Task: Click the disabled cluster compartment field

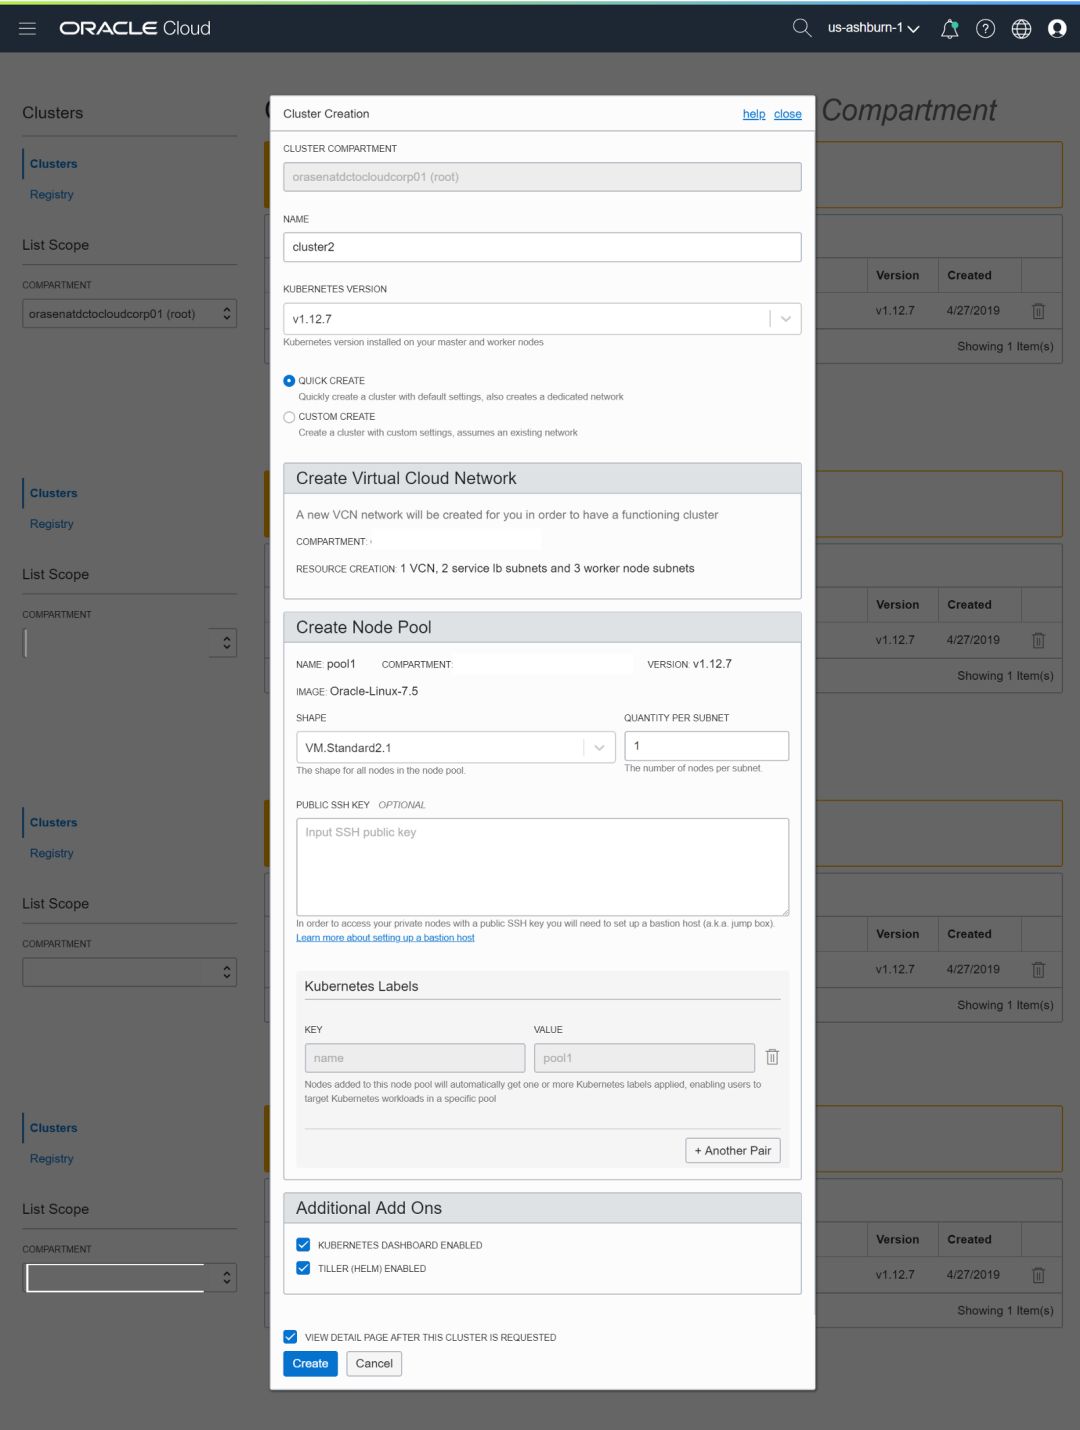Action: [542, 177]
